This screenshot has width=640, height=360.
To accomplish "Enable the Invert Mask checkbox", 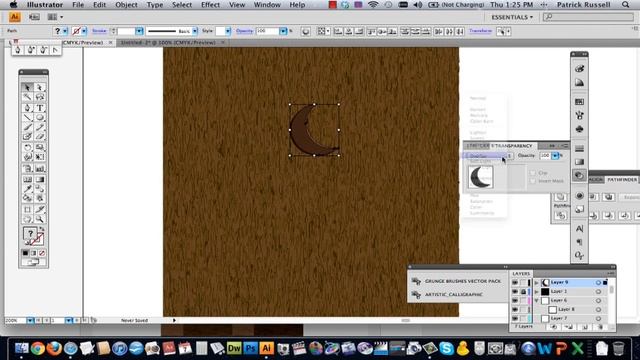I will (533, 181).
